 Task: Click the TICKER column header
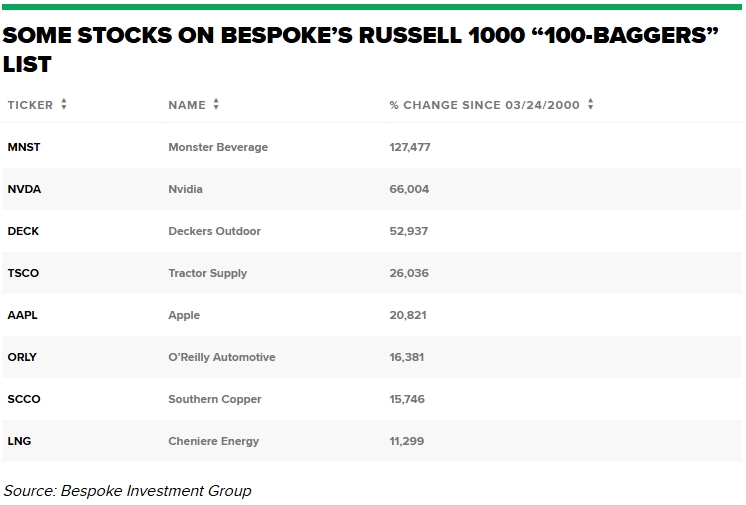pos(30,105)
